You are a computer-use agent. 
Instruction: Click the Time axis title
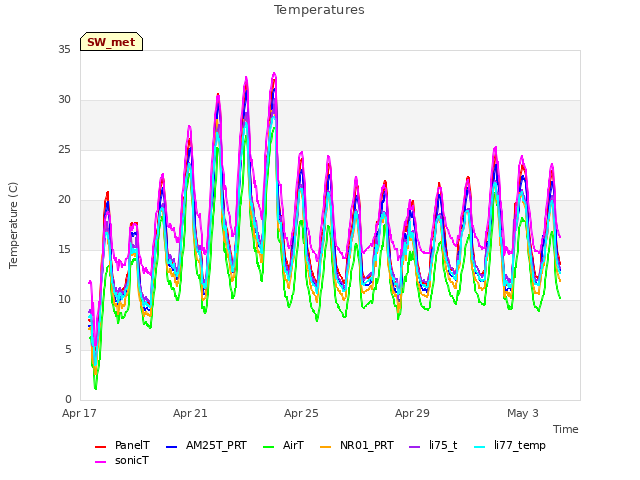[566, 429]
